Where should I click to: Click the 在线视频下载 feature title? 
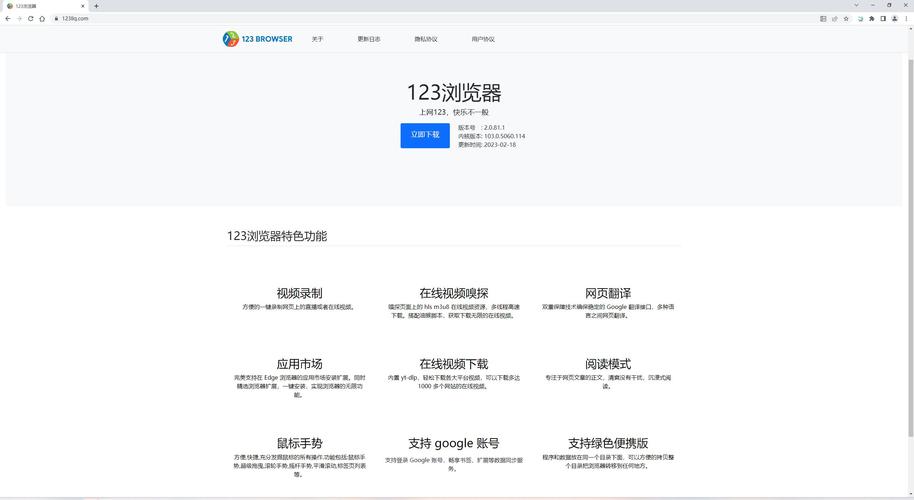(454, 364)
